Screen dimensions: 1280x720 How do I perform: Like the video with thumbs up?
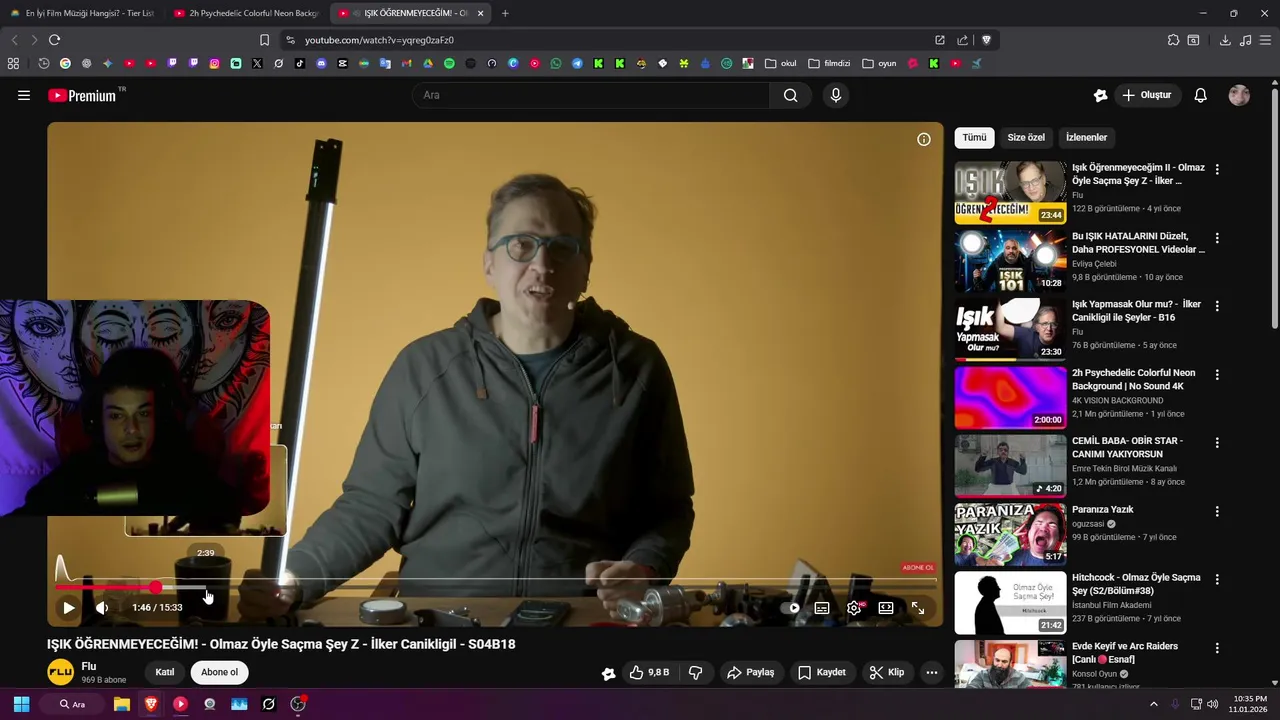coord(649,672)
